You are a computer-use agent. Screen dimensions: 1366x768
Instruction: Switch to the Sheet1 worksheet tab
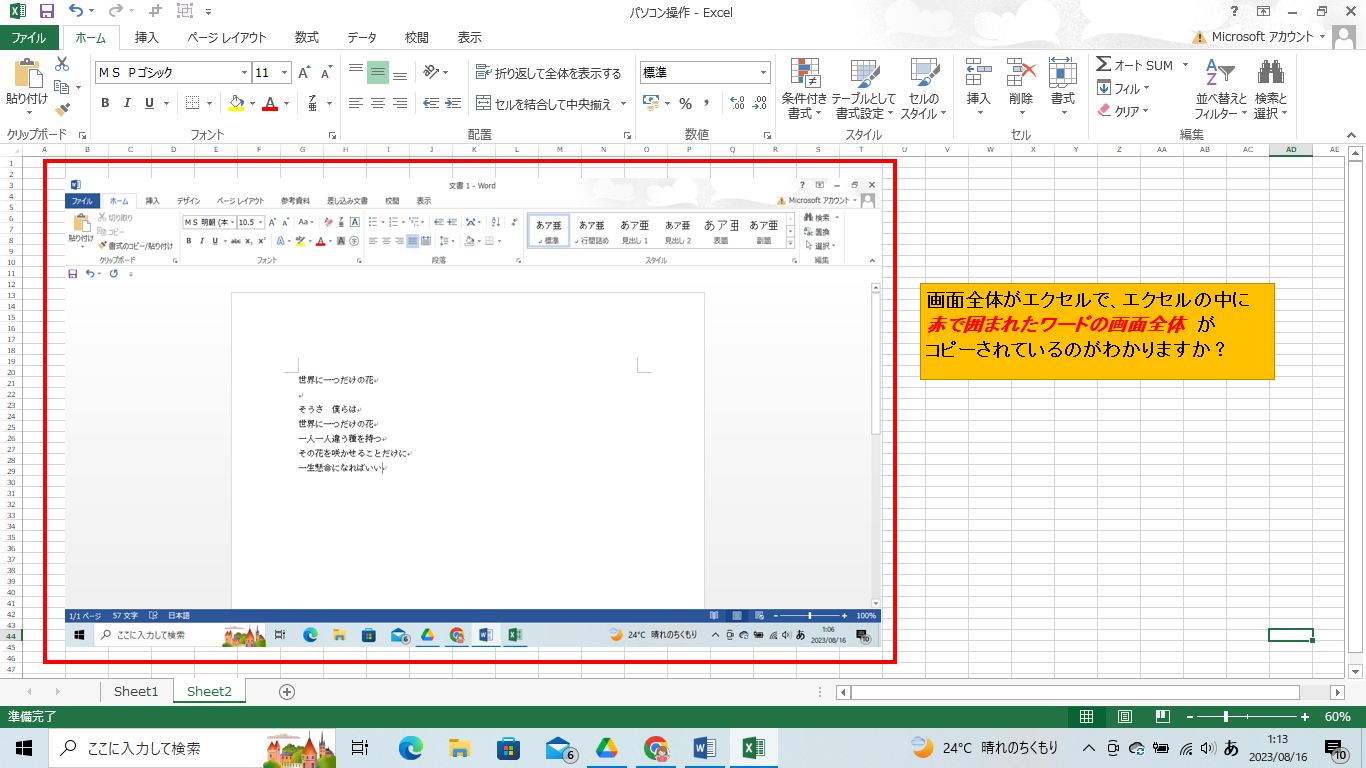pyautogui.click(x=136, y=691)
